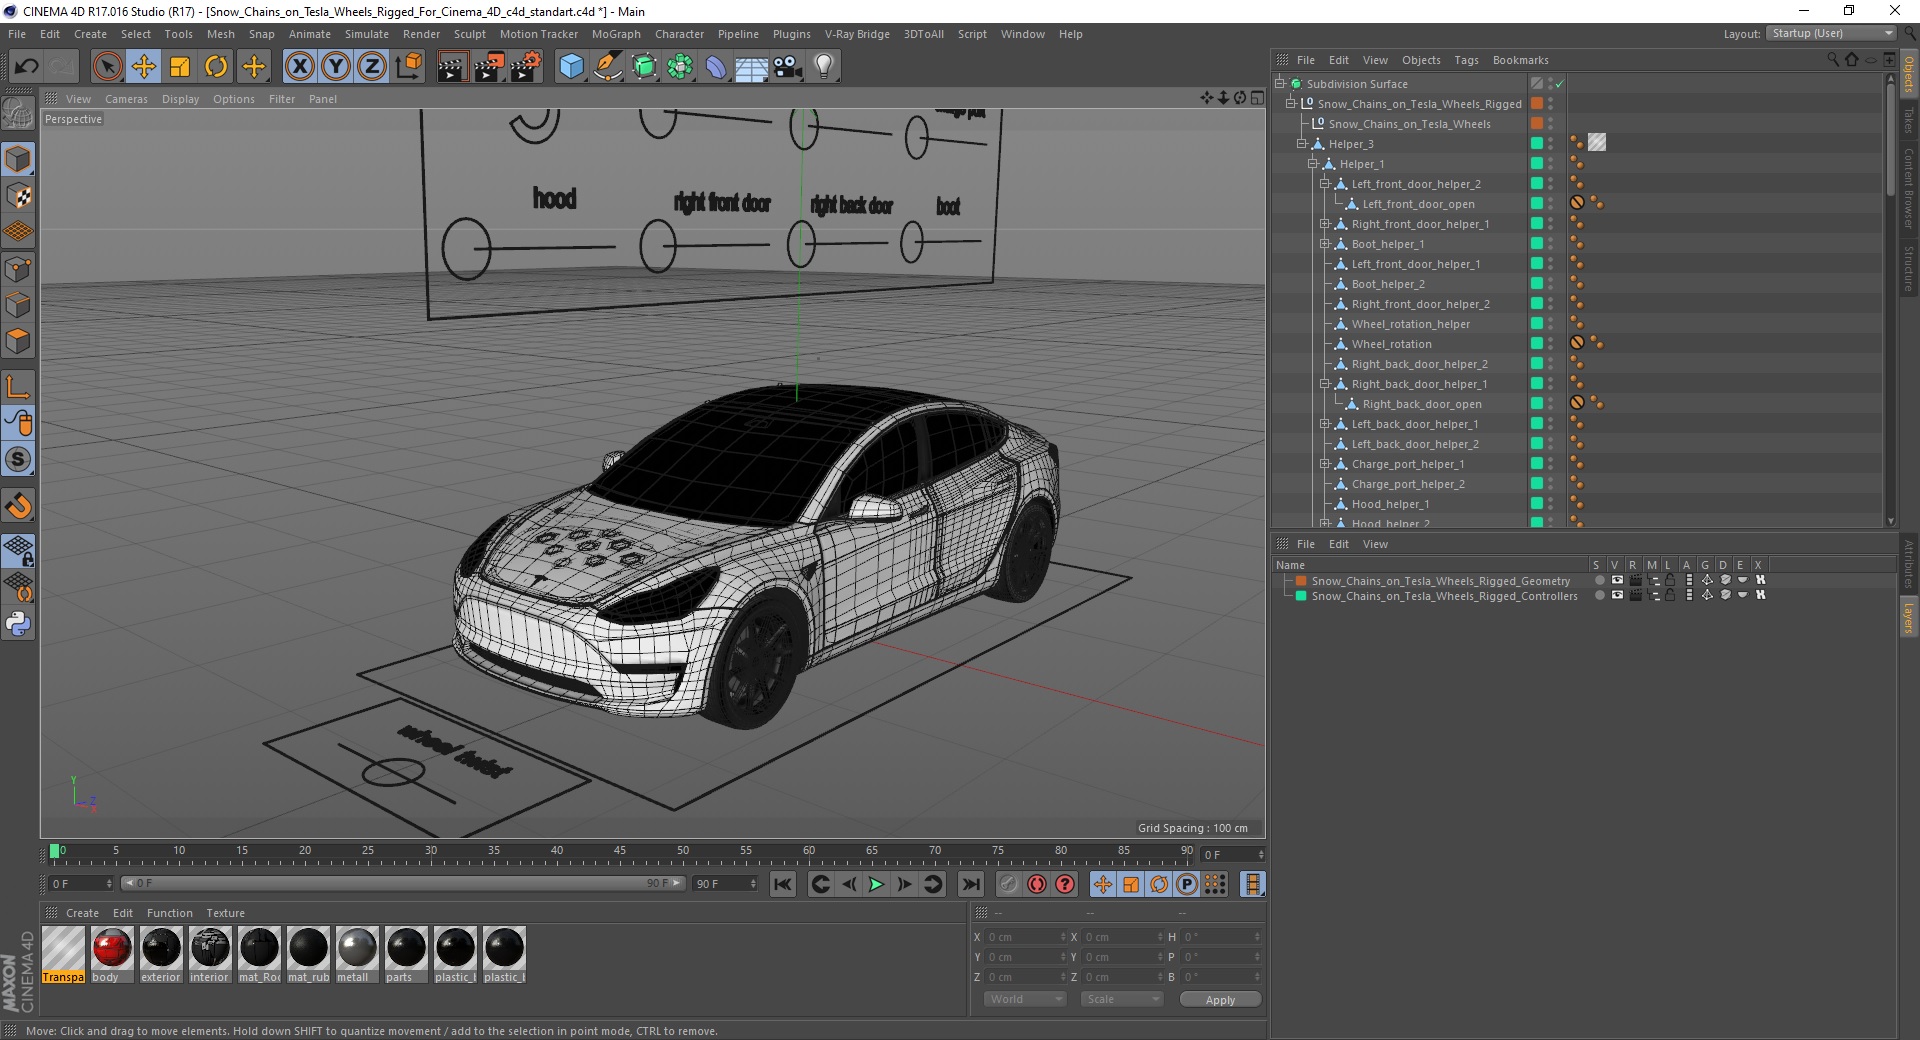The height and width of the screenshot is (1040, 1920).
Task: Toggle Z axis lock
Action: point(372,67)
